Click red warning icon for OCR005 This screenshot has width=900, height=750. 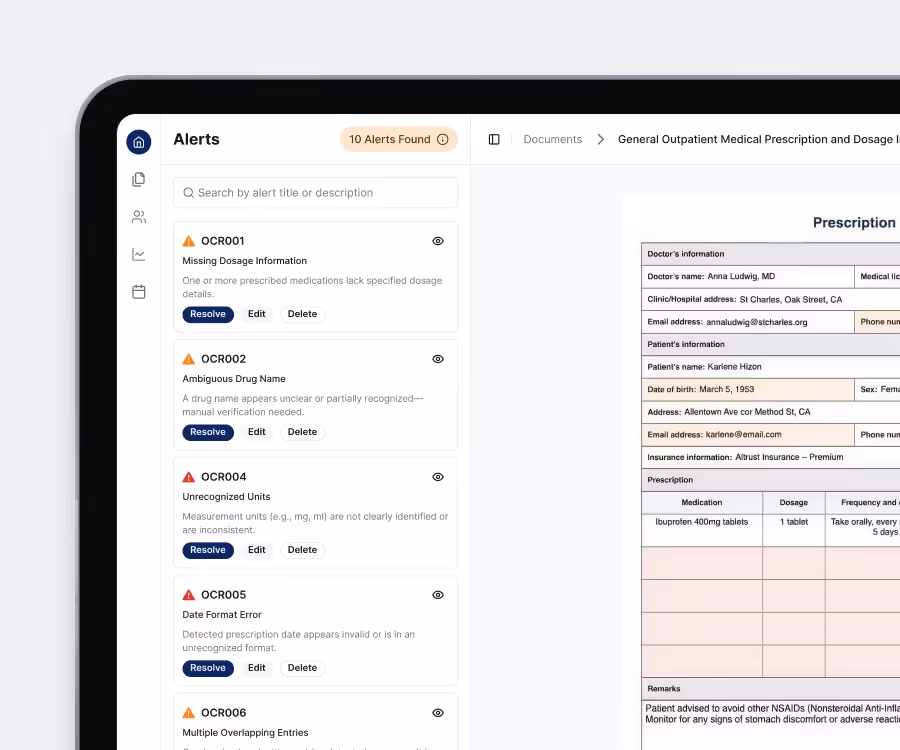coord(188,595)
